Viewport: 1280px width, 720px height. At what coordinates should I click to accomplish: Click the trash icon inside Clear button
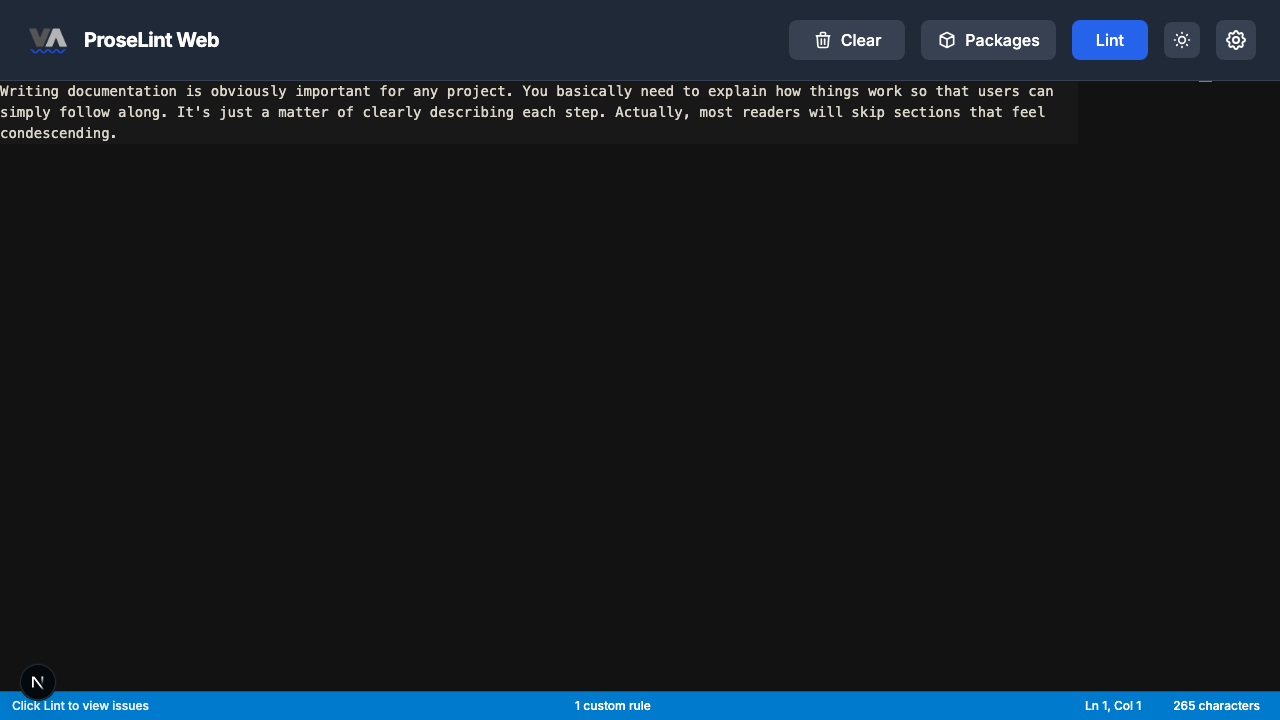click(x=822, y=40)
